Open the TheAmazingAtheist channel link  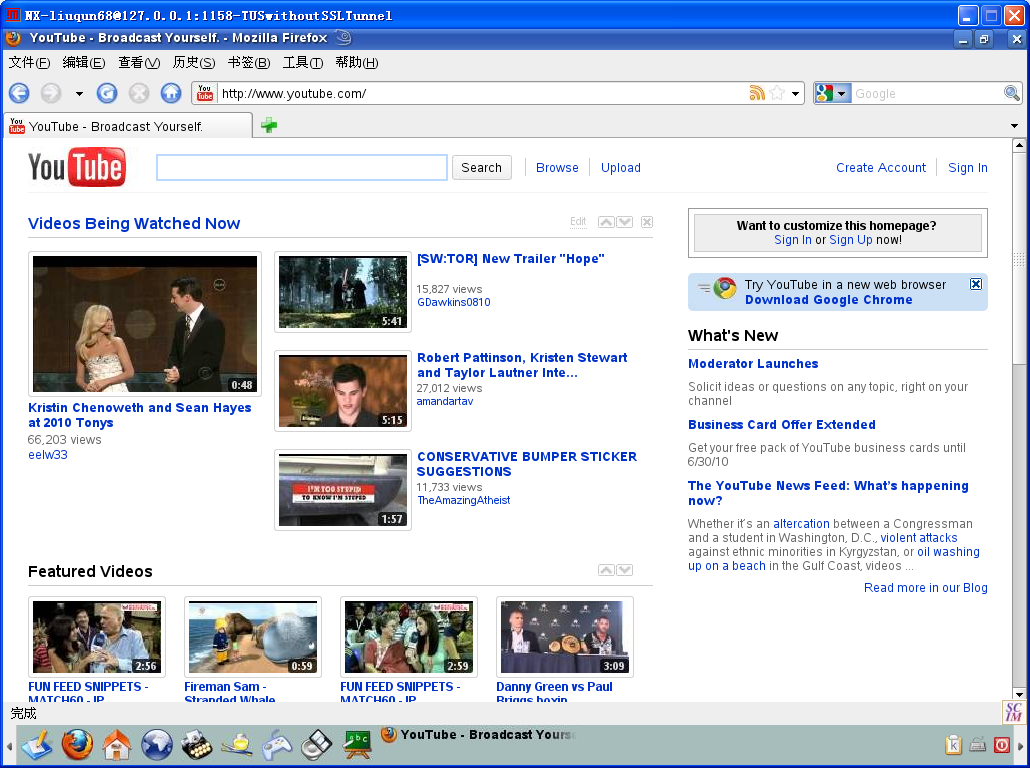(464, 500)
